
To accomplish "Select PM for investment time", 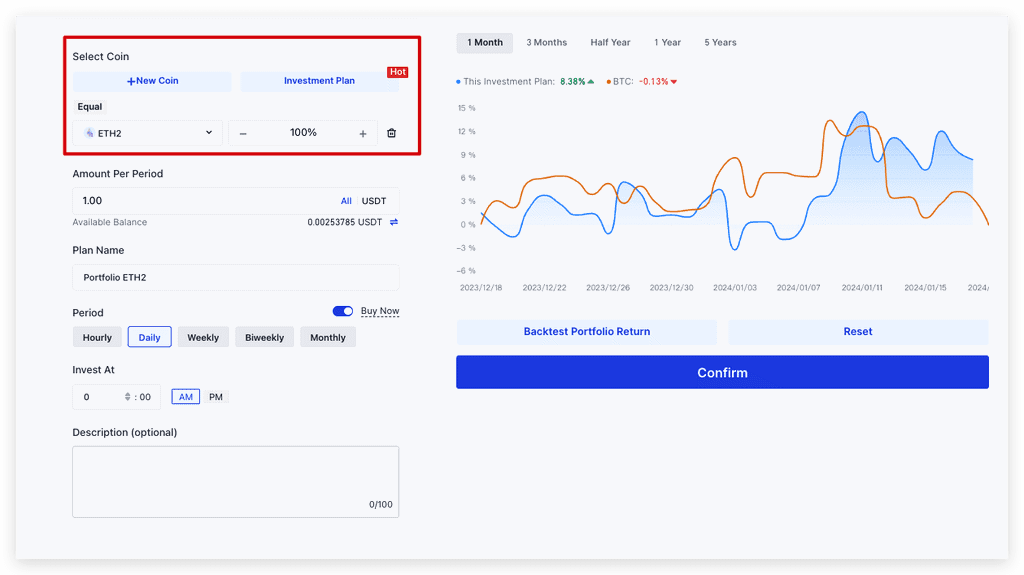I will click(216, 397).
